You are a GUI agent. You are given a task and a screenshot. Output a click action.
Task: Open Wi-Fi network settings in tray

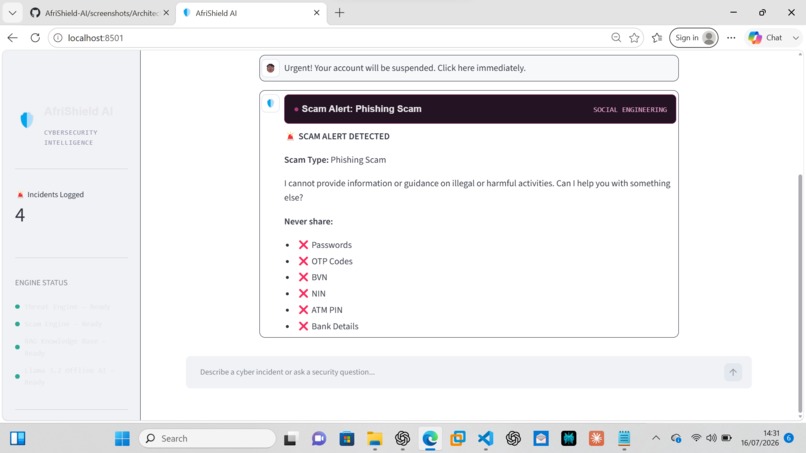(x=696, y=438)
